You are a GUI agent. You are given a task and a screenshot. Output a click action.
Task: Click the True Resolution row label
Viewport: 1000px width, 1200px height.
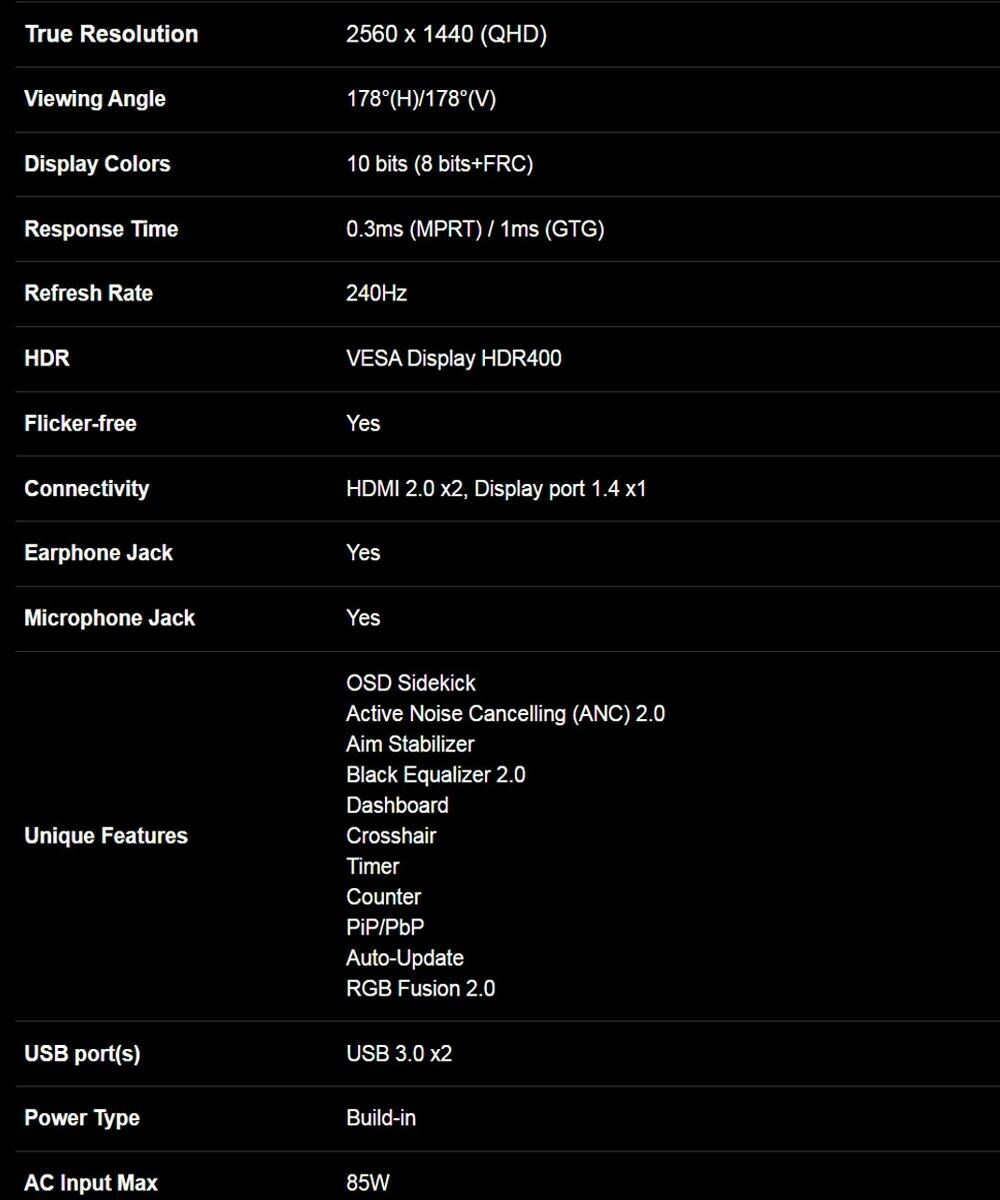tap(111, 34)
